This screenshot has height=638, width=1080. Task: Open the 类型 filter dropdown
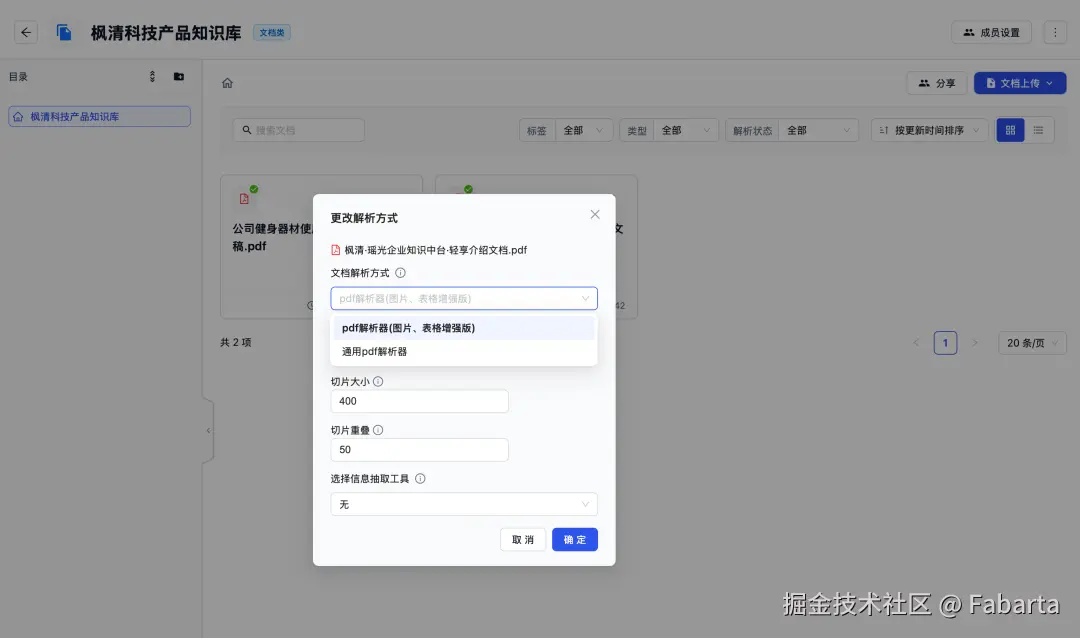(685, 129)
